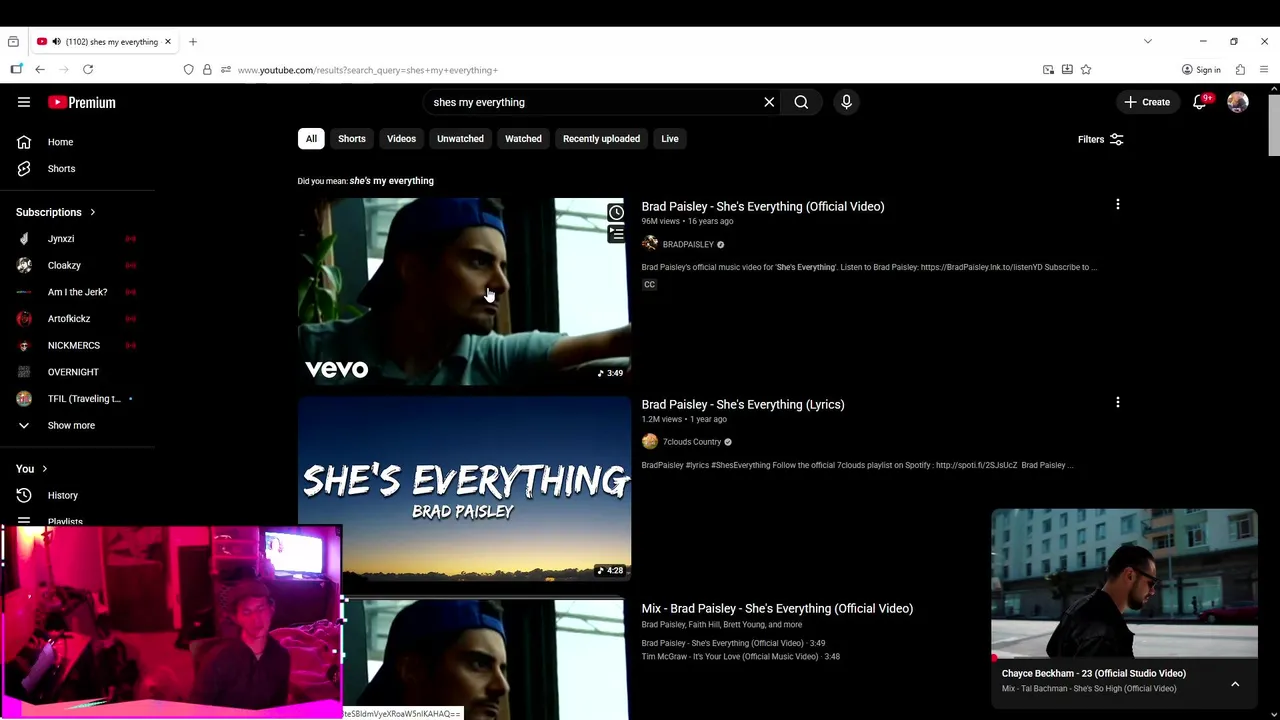Open site security shield icon

[x=188, y=70]
